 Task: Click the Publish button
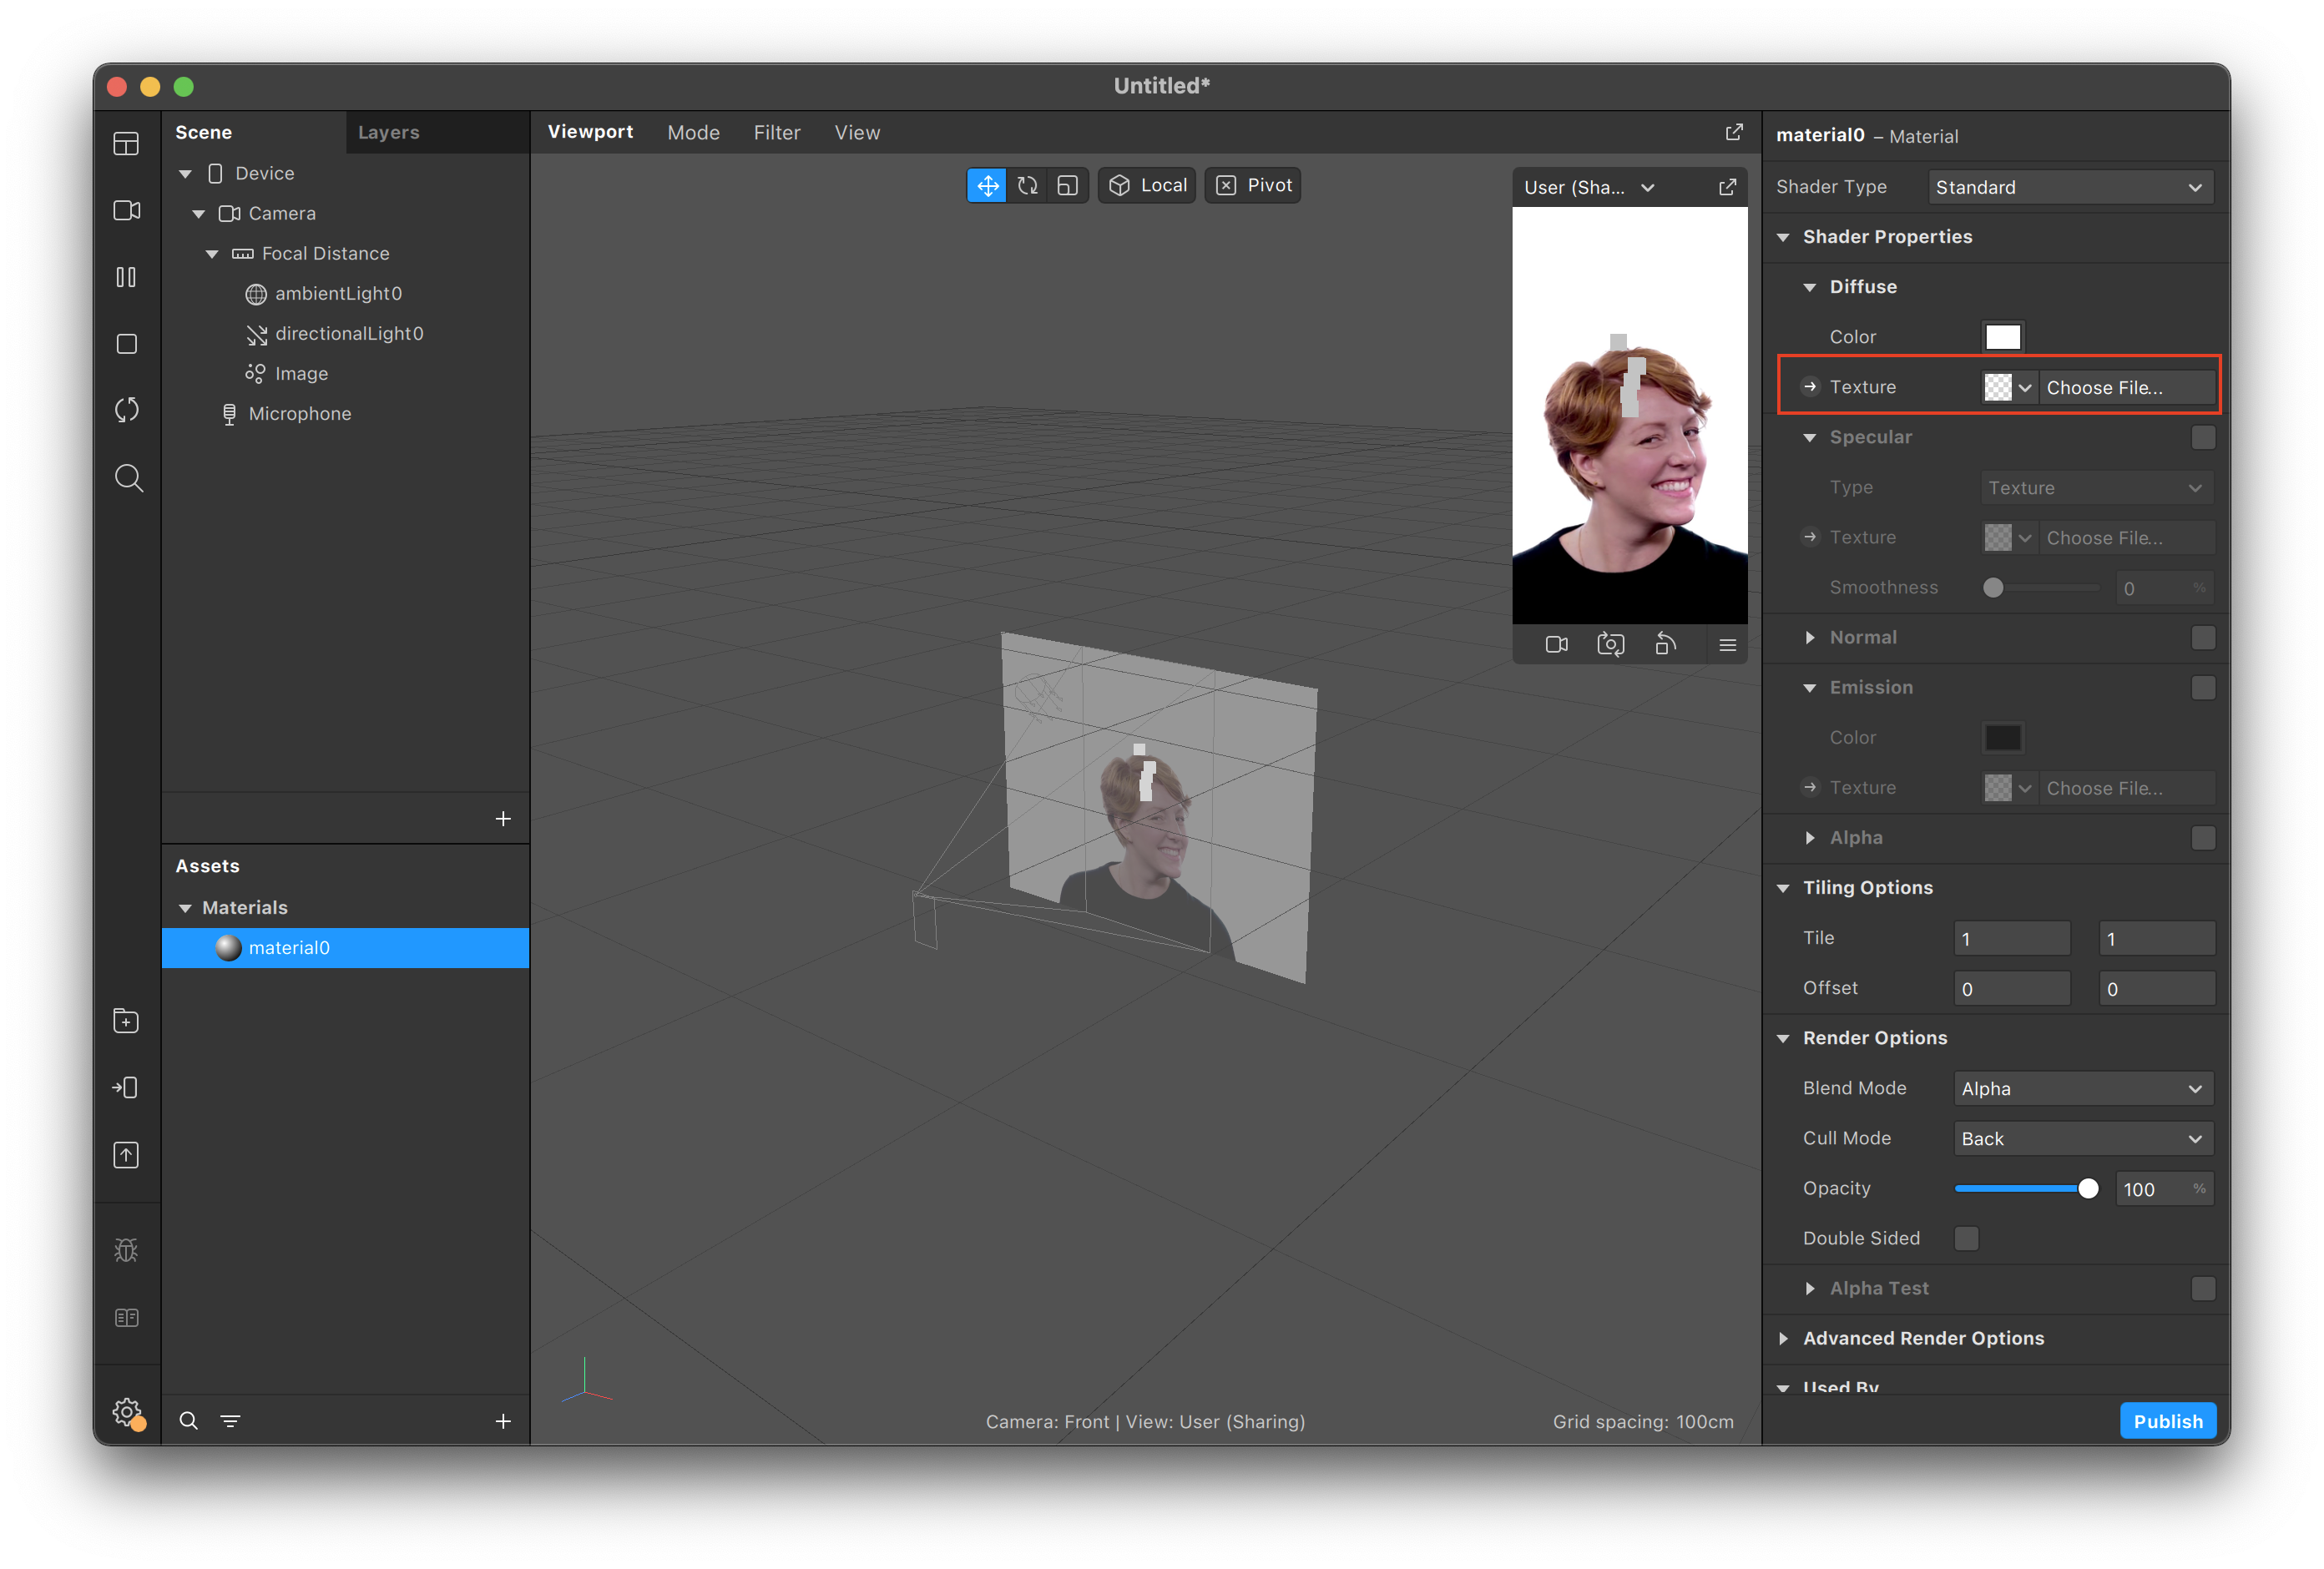point(2167,1421)
